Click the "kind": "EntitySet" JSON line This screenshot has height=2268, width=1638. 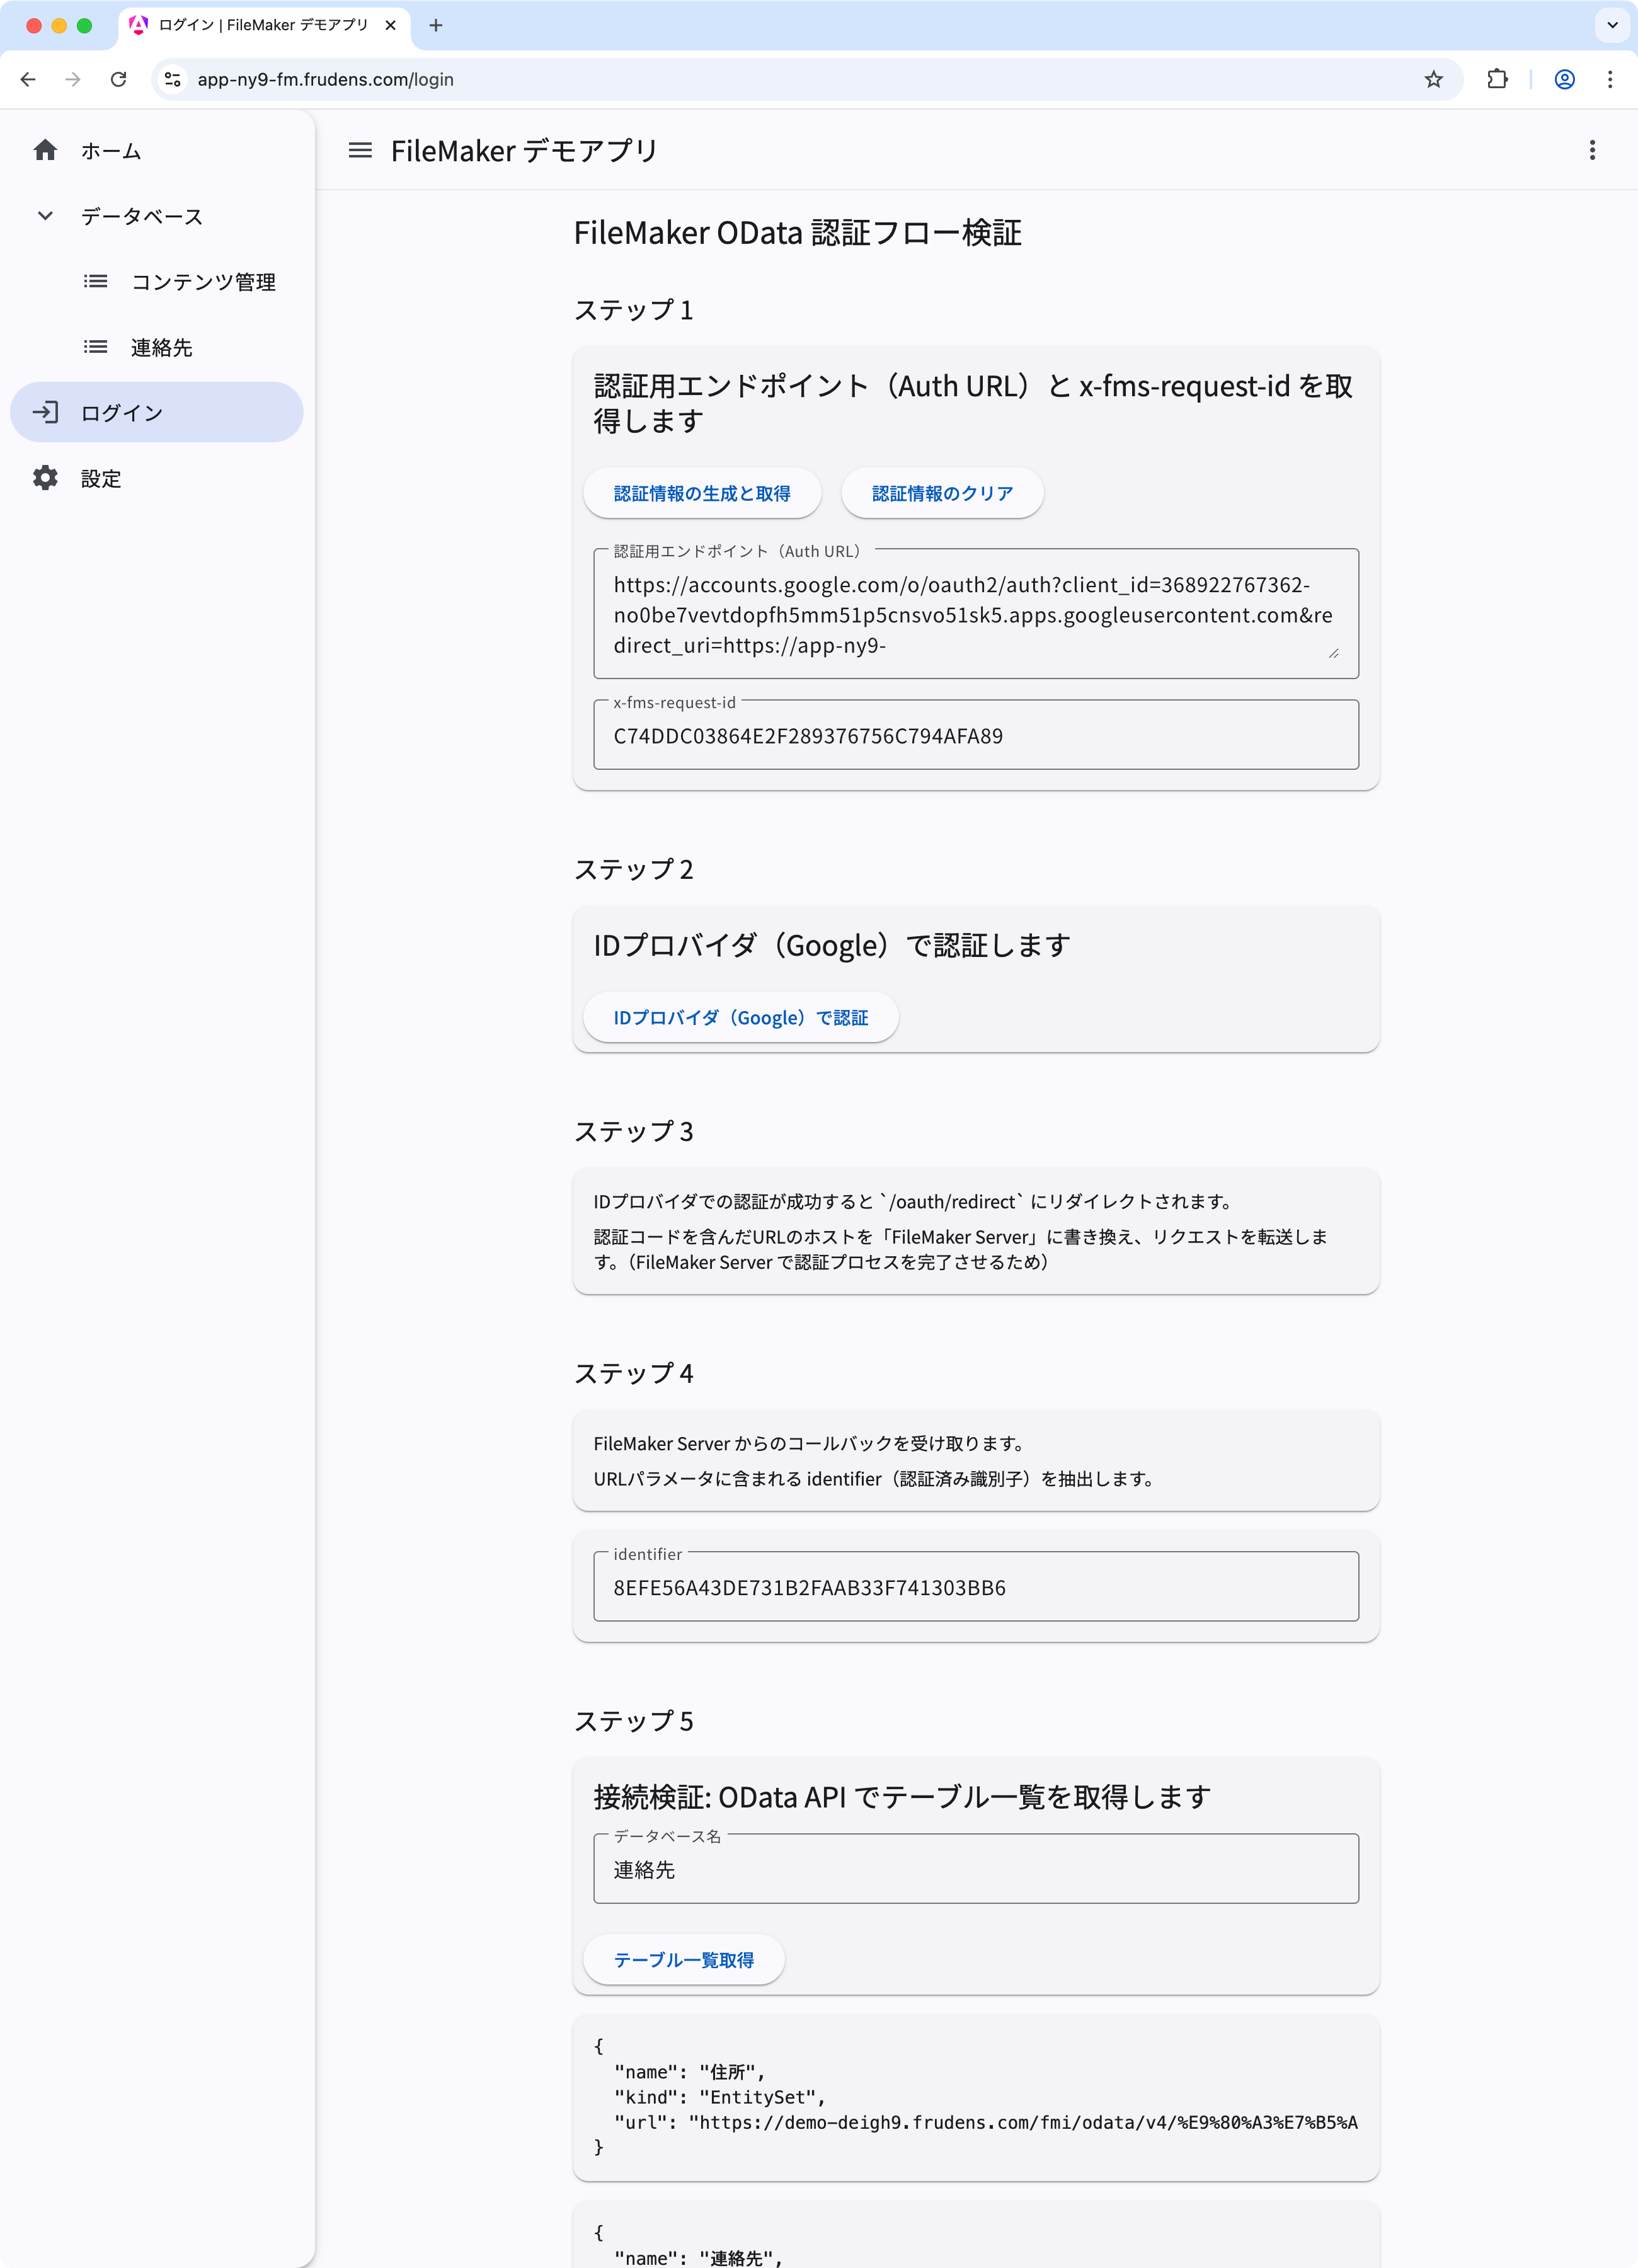click(x=719, y=2097)
